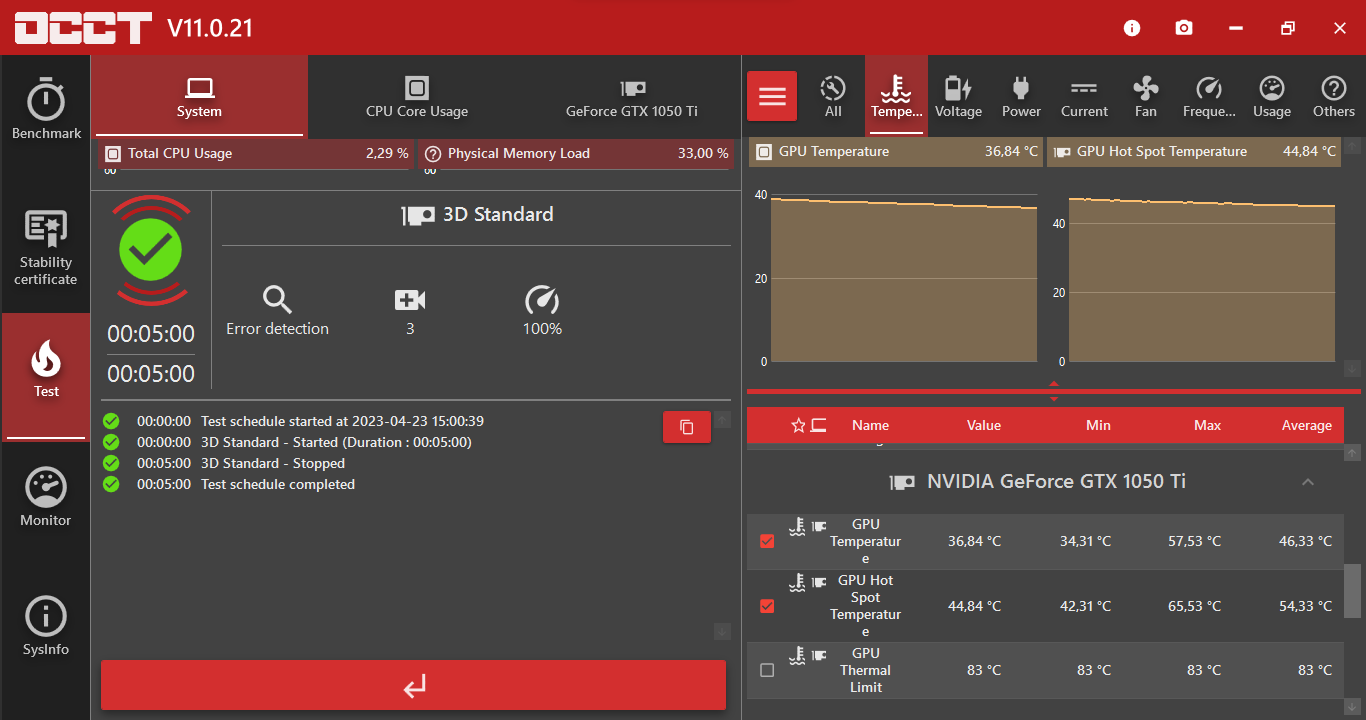Copy the test log with the copy button
1366x720 pixels.
tap(687, 427)
